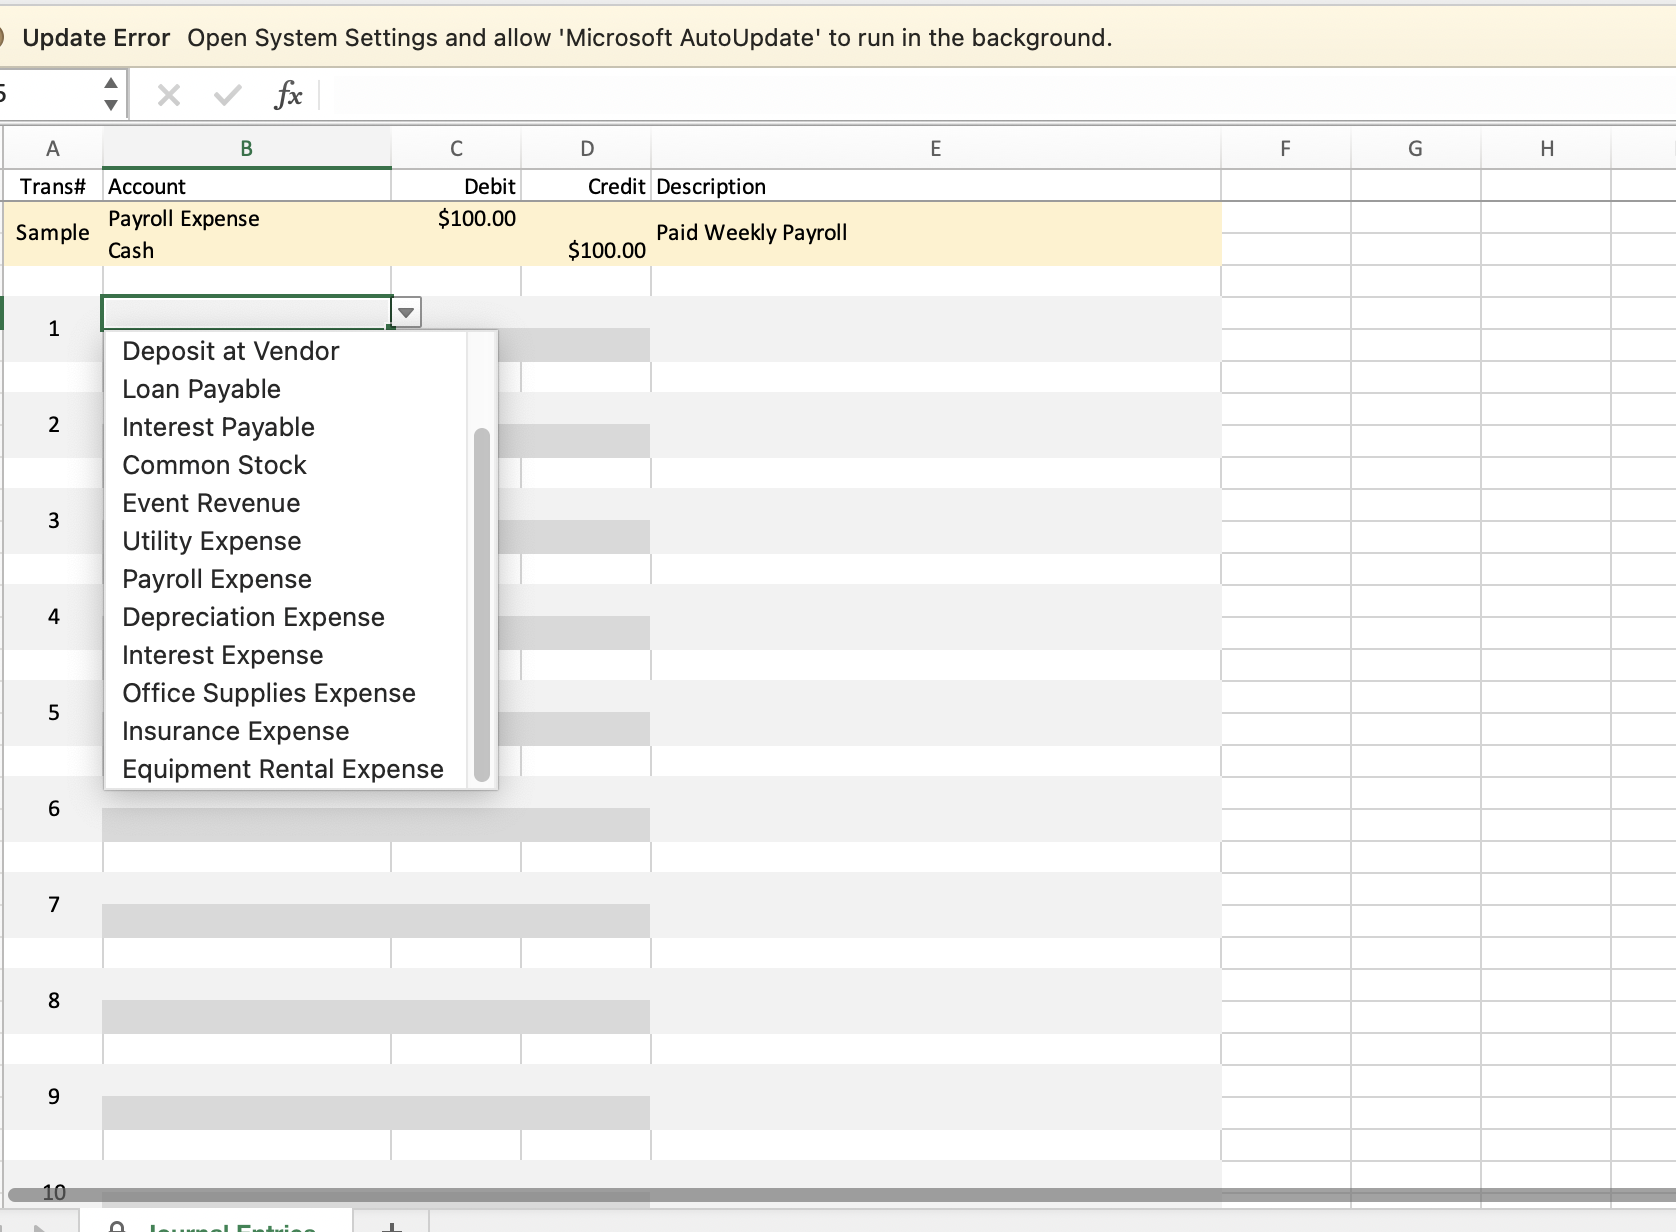Click the name box stepper arrows
Screen dimensions: 1676x1232
(111, 94)
